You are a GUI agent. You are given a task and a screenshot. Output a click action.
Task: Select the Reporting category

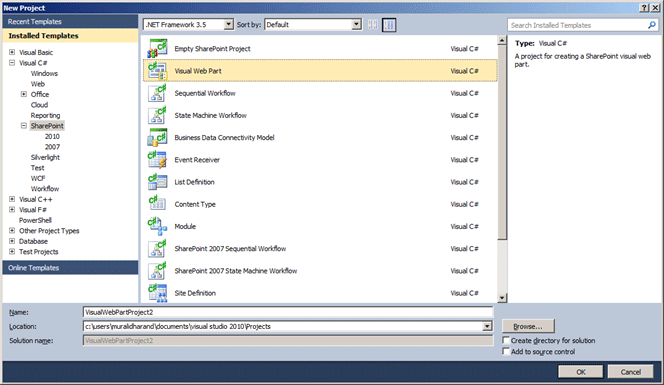[x=45, y=115]
